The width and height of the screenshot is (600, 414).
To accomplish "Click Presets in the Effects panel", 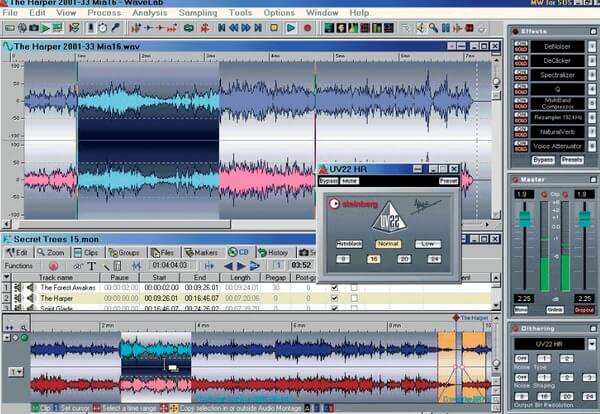I will 572,160.
